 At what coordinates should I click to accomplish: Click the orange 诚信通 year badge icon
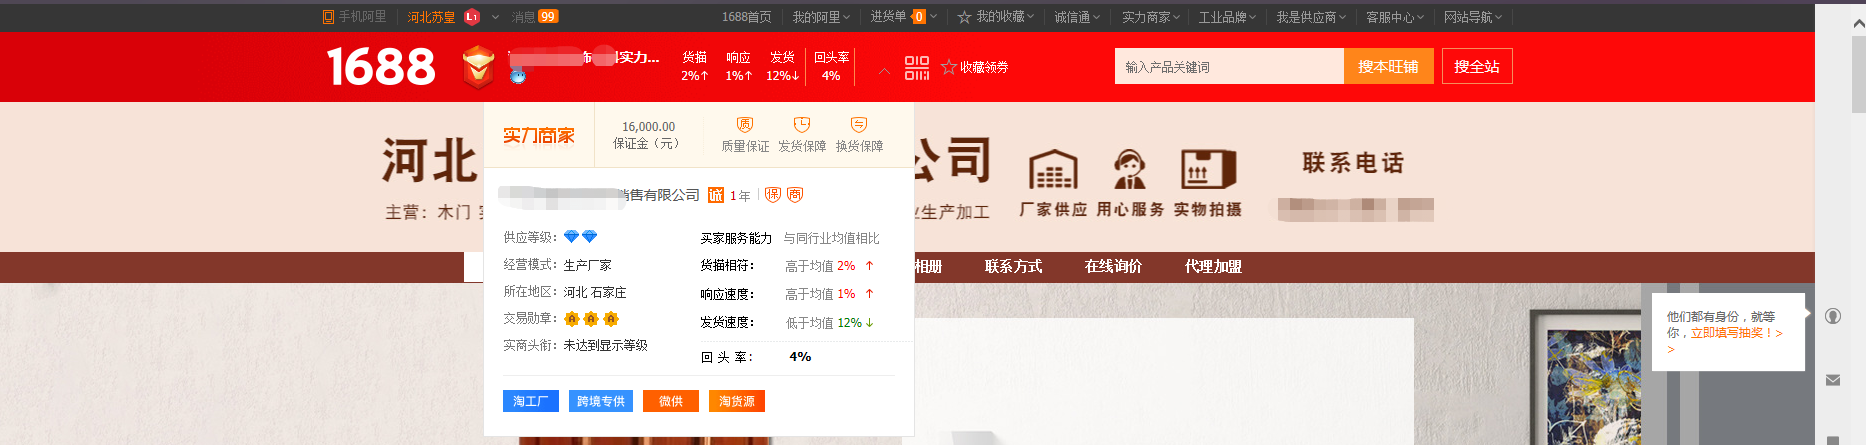[716, 195]
